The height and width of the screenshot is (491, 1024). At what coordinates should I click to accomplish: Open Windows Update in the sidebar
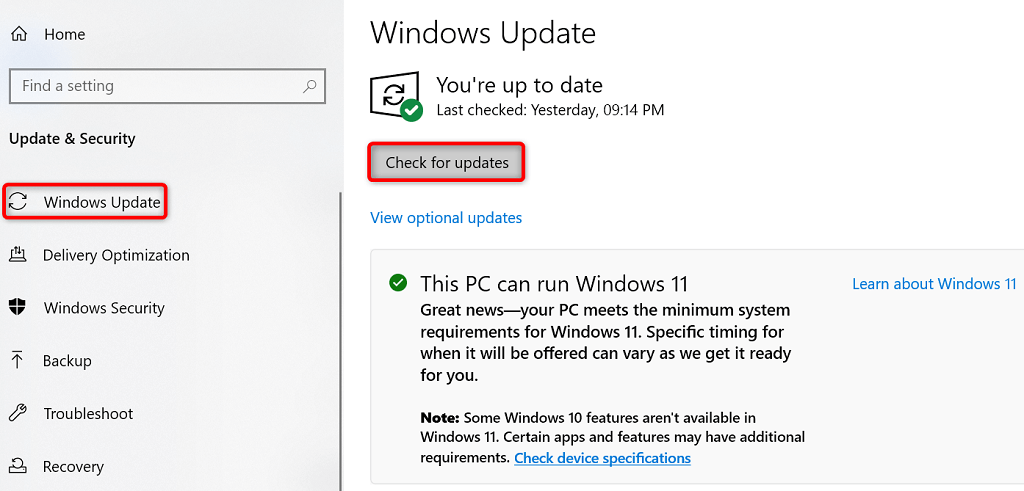102,202
